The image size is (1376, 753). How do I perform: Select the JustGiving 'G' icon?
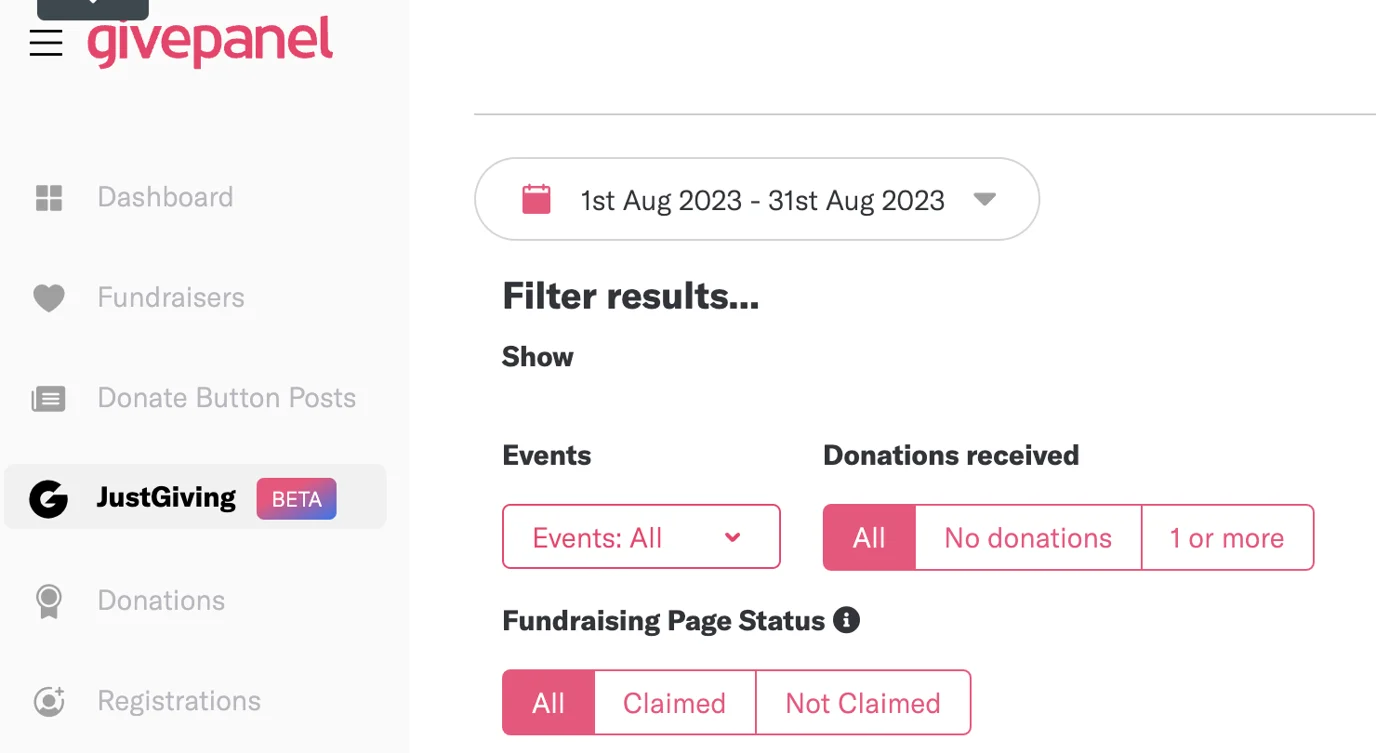click(x=48, y=498)
